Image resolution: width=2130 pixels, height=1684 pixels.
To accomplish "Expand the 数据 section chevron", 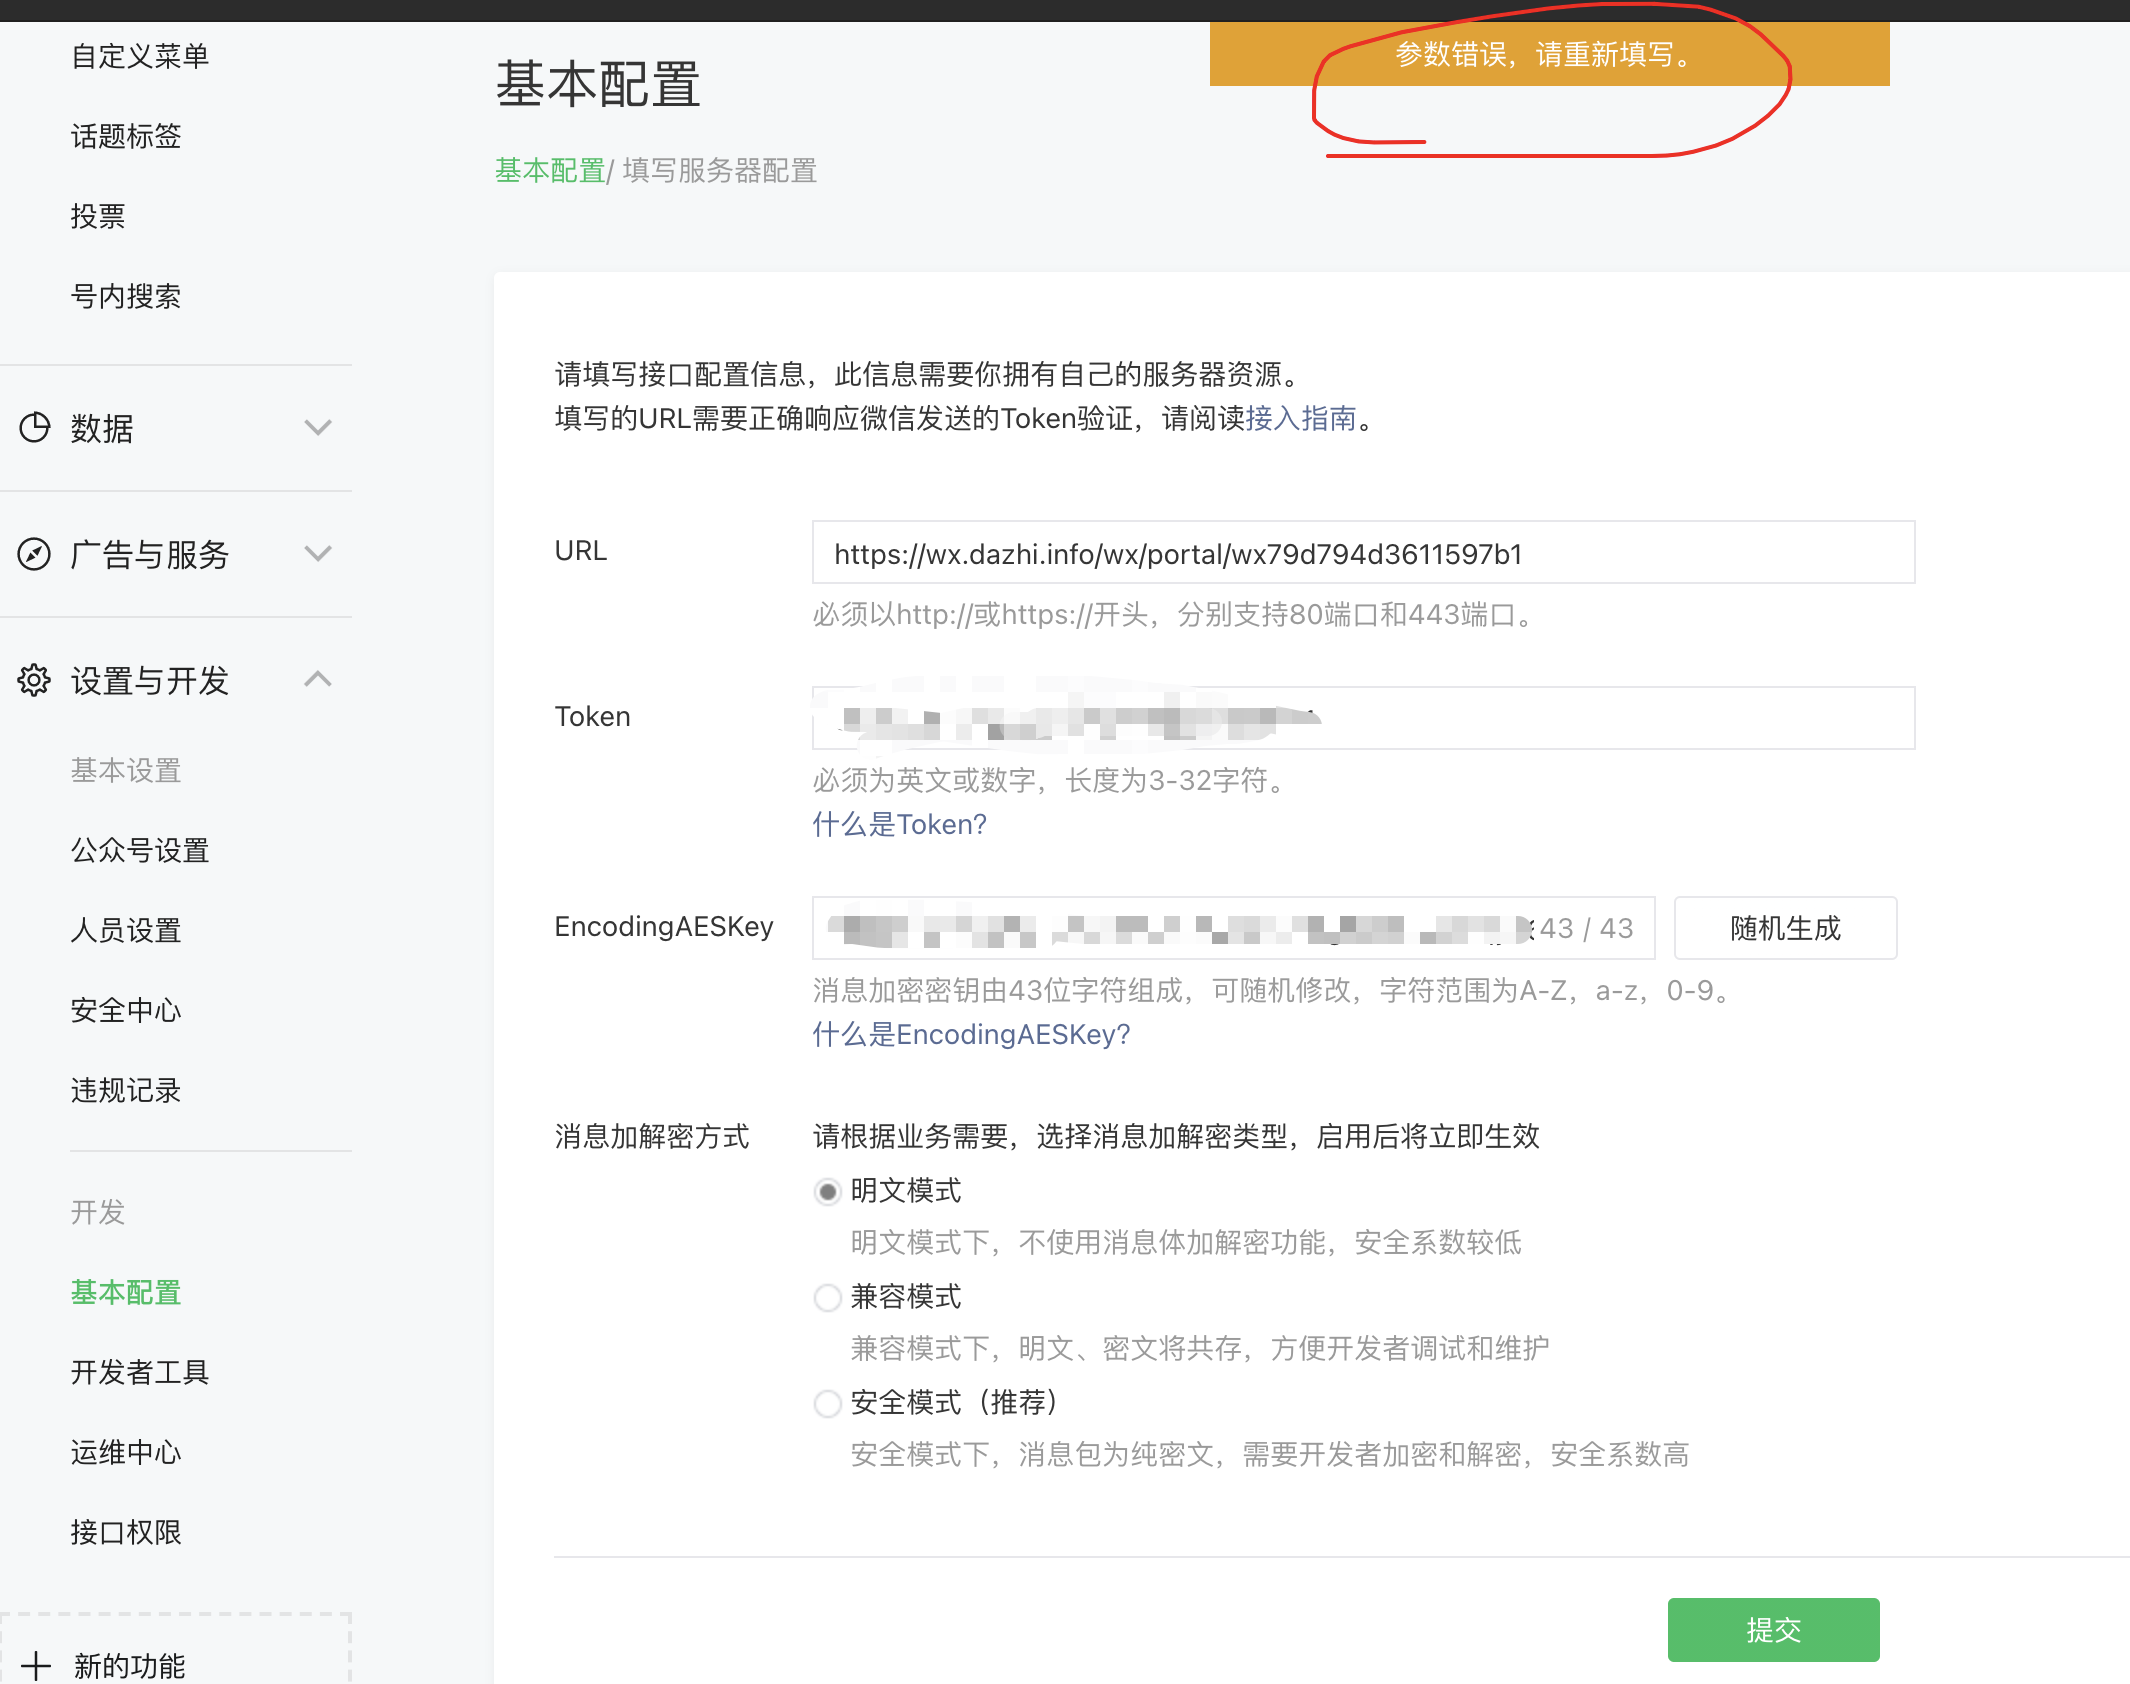I will [318, 428].
